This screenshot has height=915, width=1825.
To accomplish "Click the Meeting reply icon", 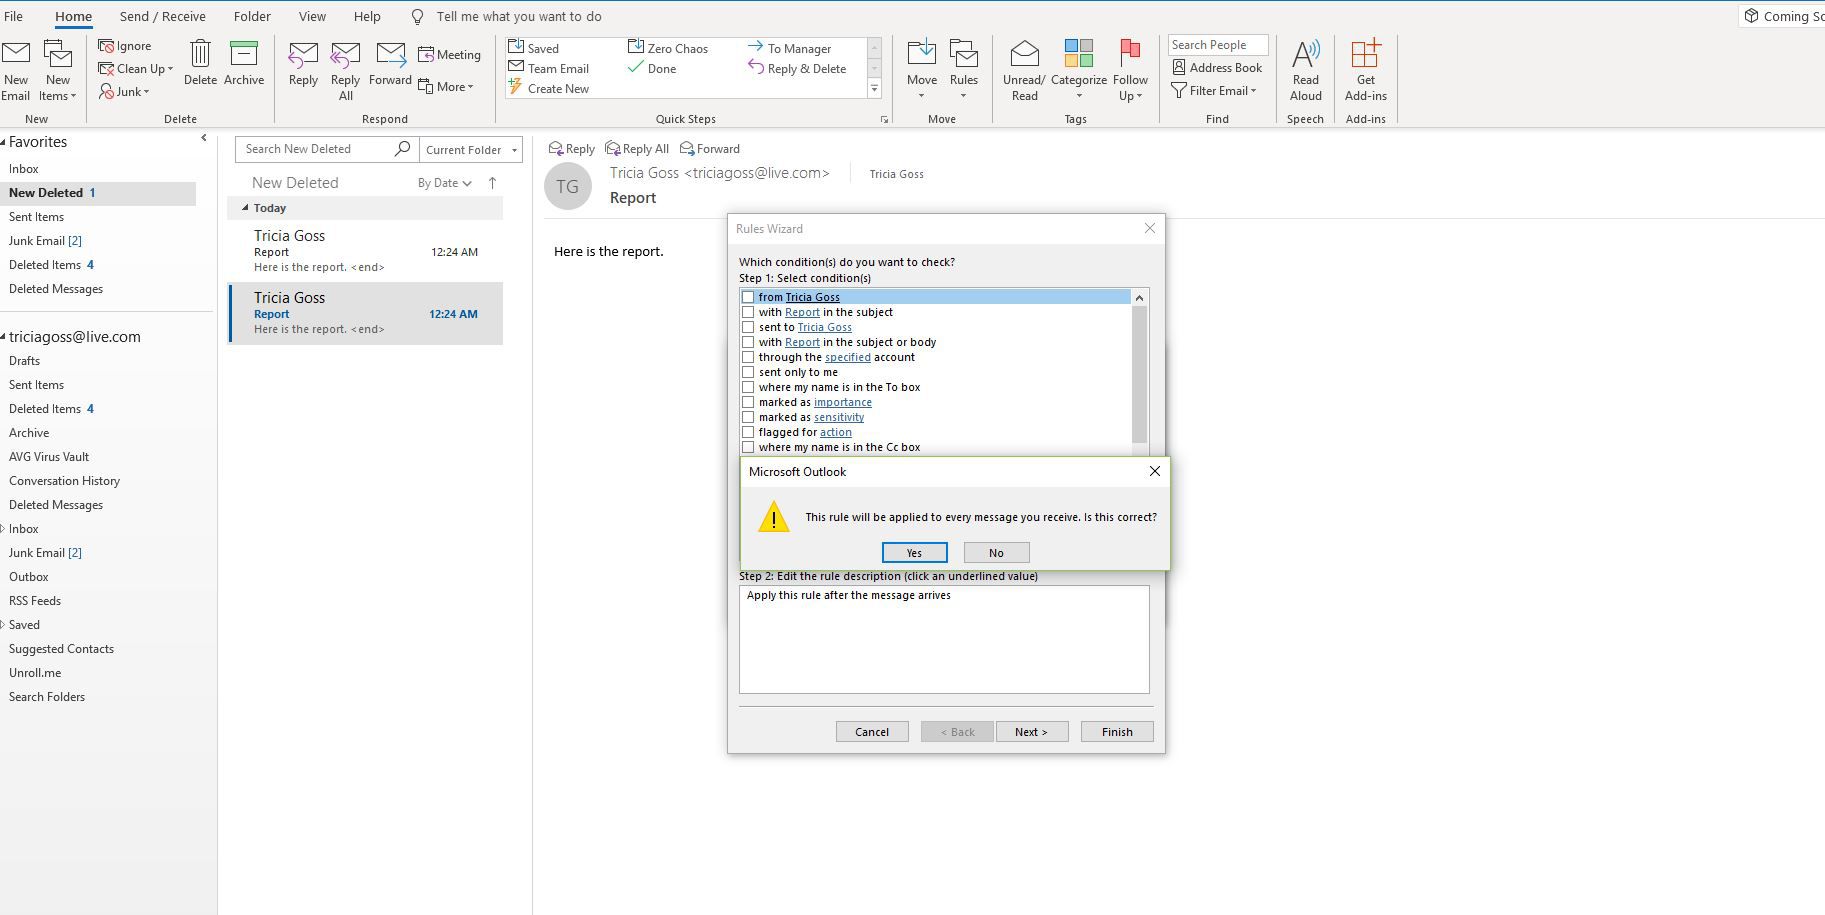I will (x=426, y=55).
